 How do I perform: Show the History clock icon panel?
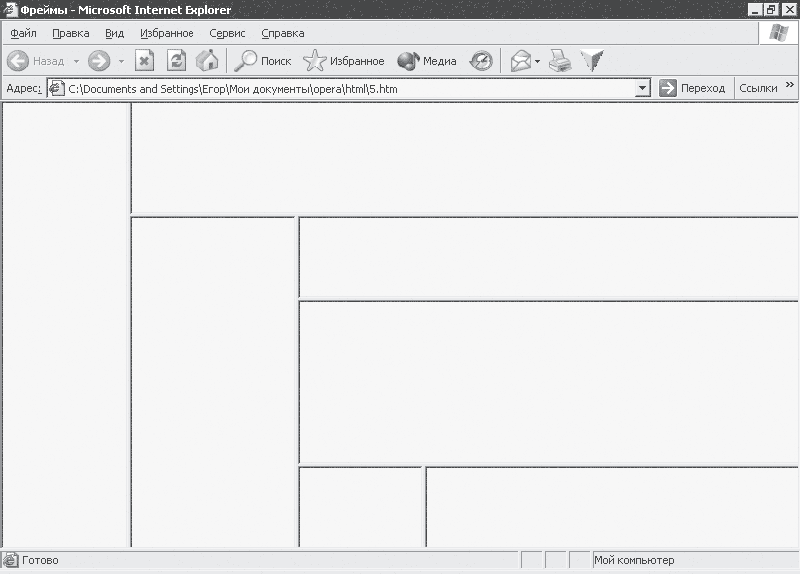click(482, 61)
